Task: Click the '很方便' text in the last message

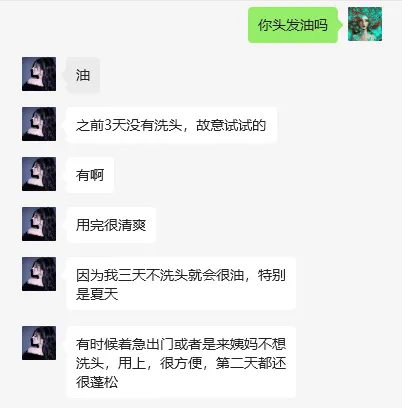Action: coord(181,363)
